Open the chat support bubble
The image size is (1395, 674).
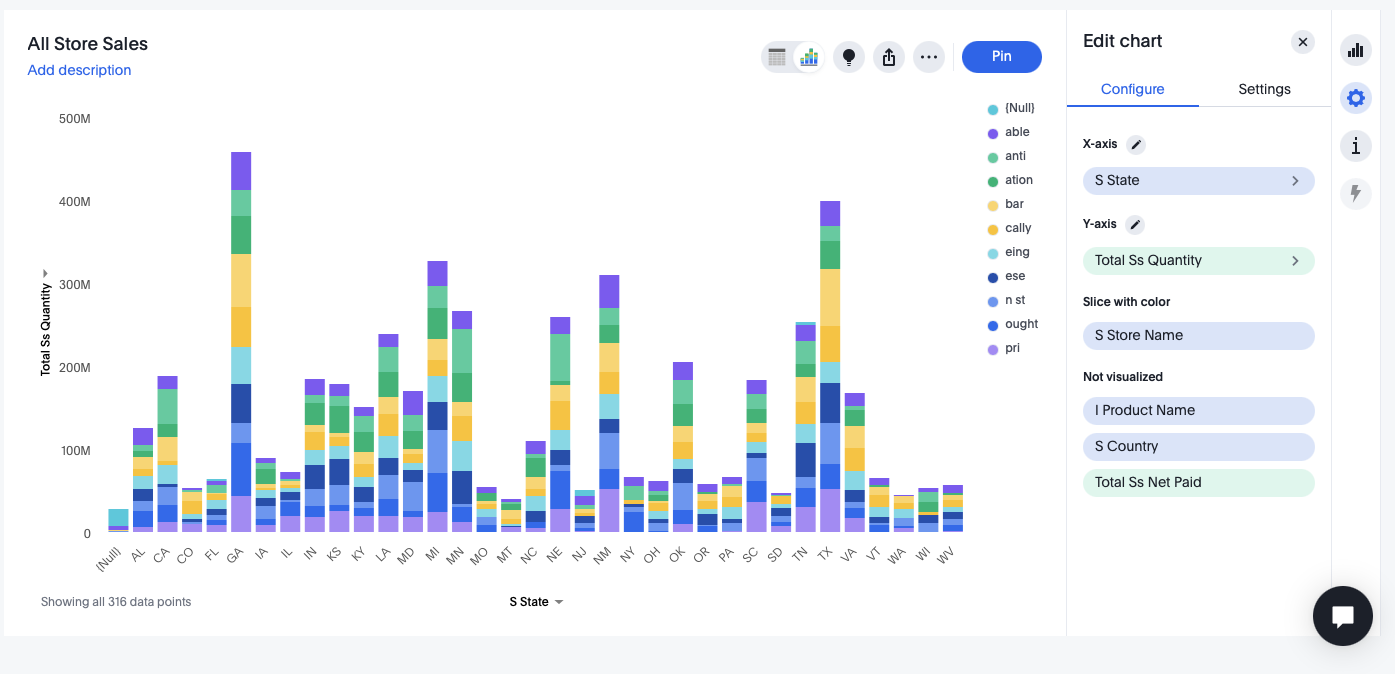(x=1342, y=616)
